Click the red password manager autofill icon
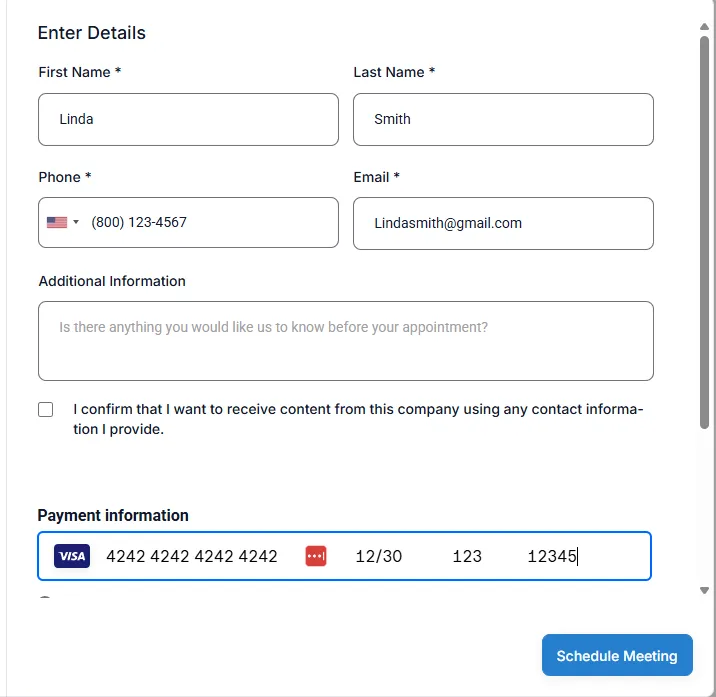Viewport: 716px width, 697px height. click(x=316, y=556)
